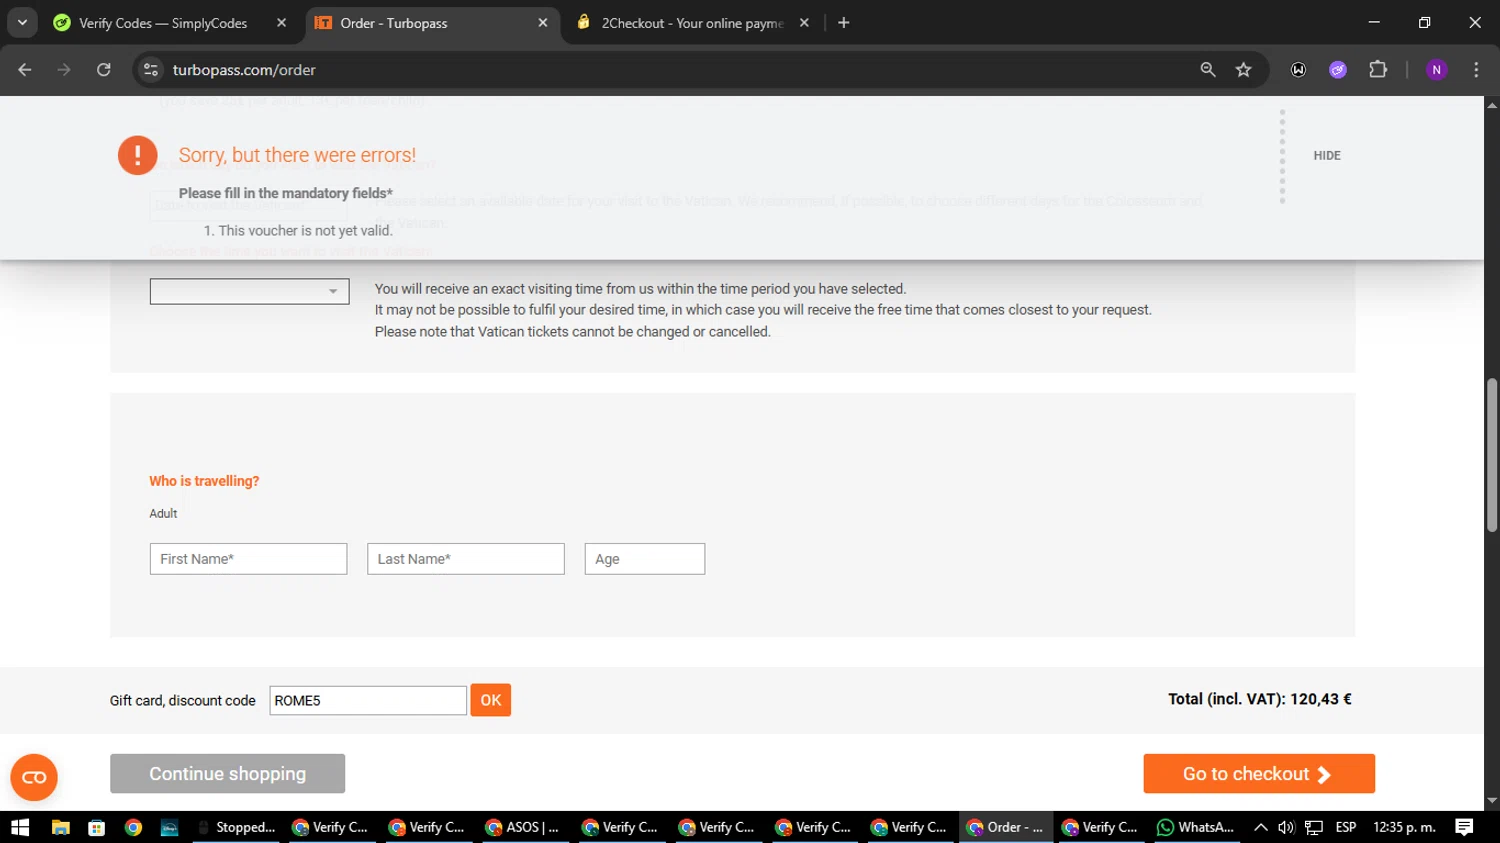Click the scrollbar up arrow
Viewport: 1500px width, 843px height.
pyautogui.click(x=1492, y=104)
